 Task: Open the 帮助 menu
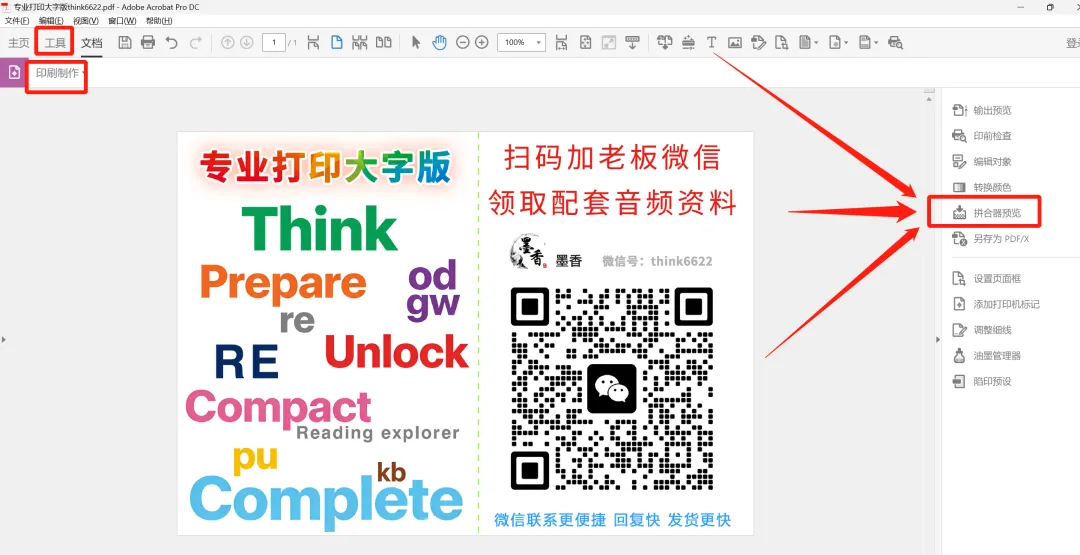(x=158, y=21)
